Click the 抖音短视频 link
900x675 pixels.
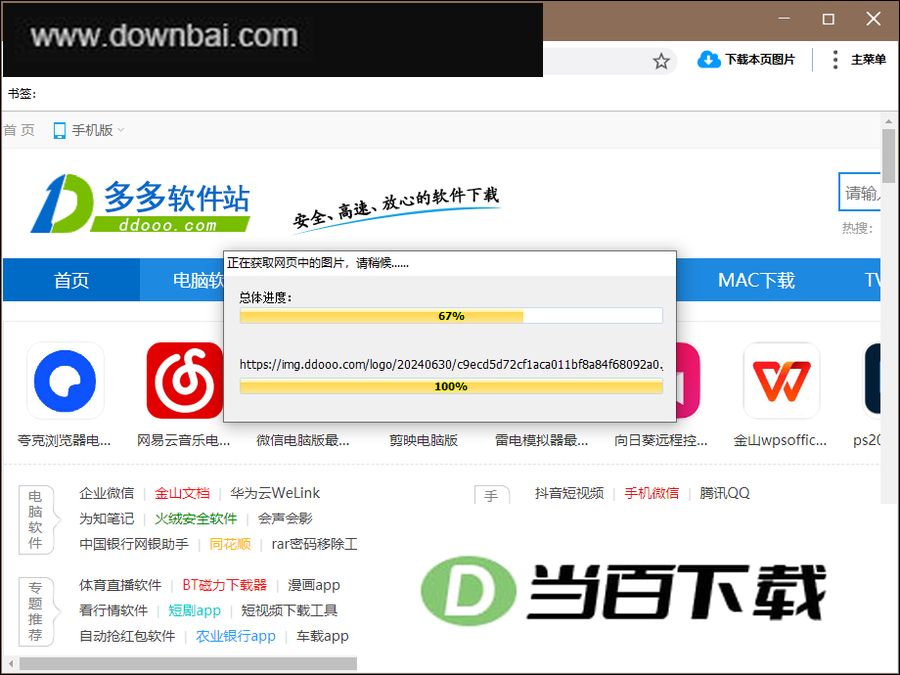pos(569,493)
